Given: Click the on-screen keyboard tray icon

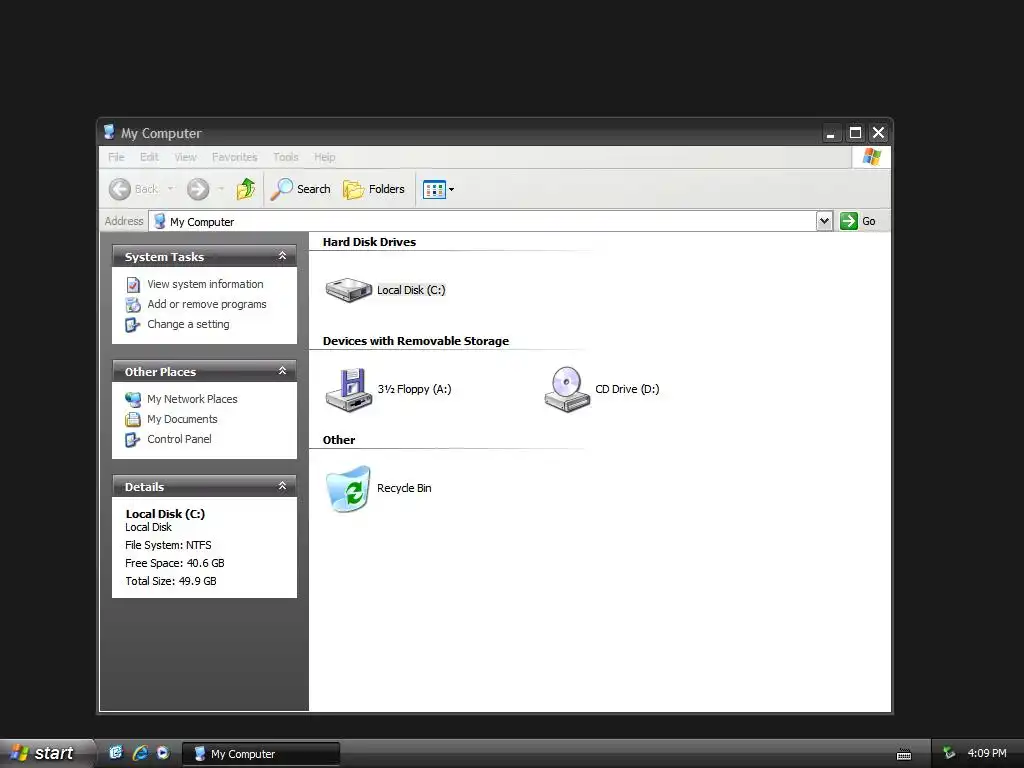Looking at the screenshot, I should tap(904, 755).
